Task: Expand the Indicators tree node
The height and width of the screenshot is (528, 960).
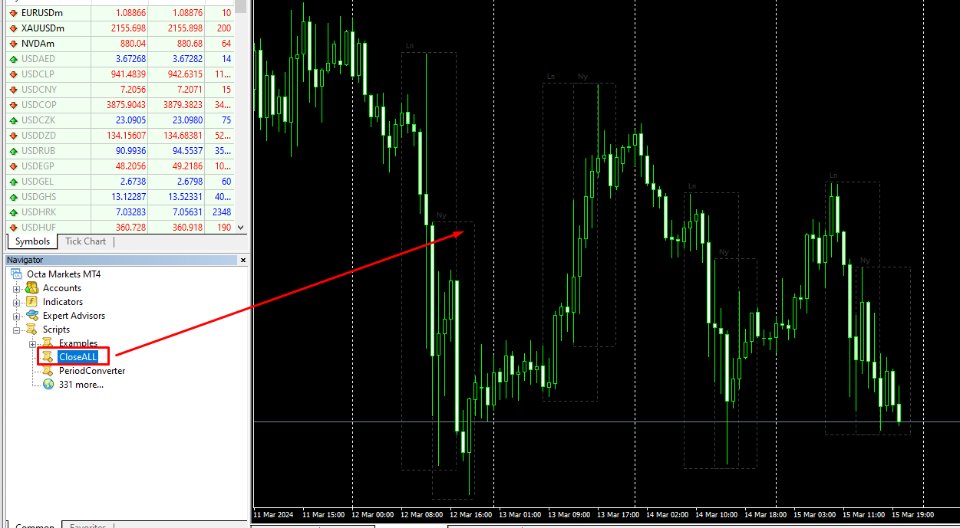Action: tap(16, 302)
